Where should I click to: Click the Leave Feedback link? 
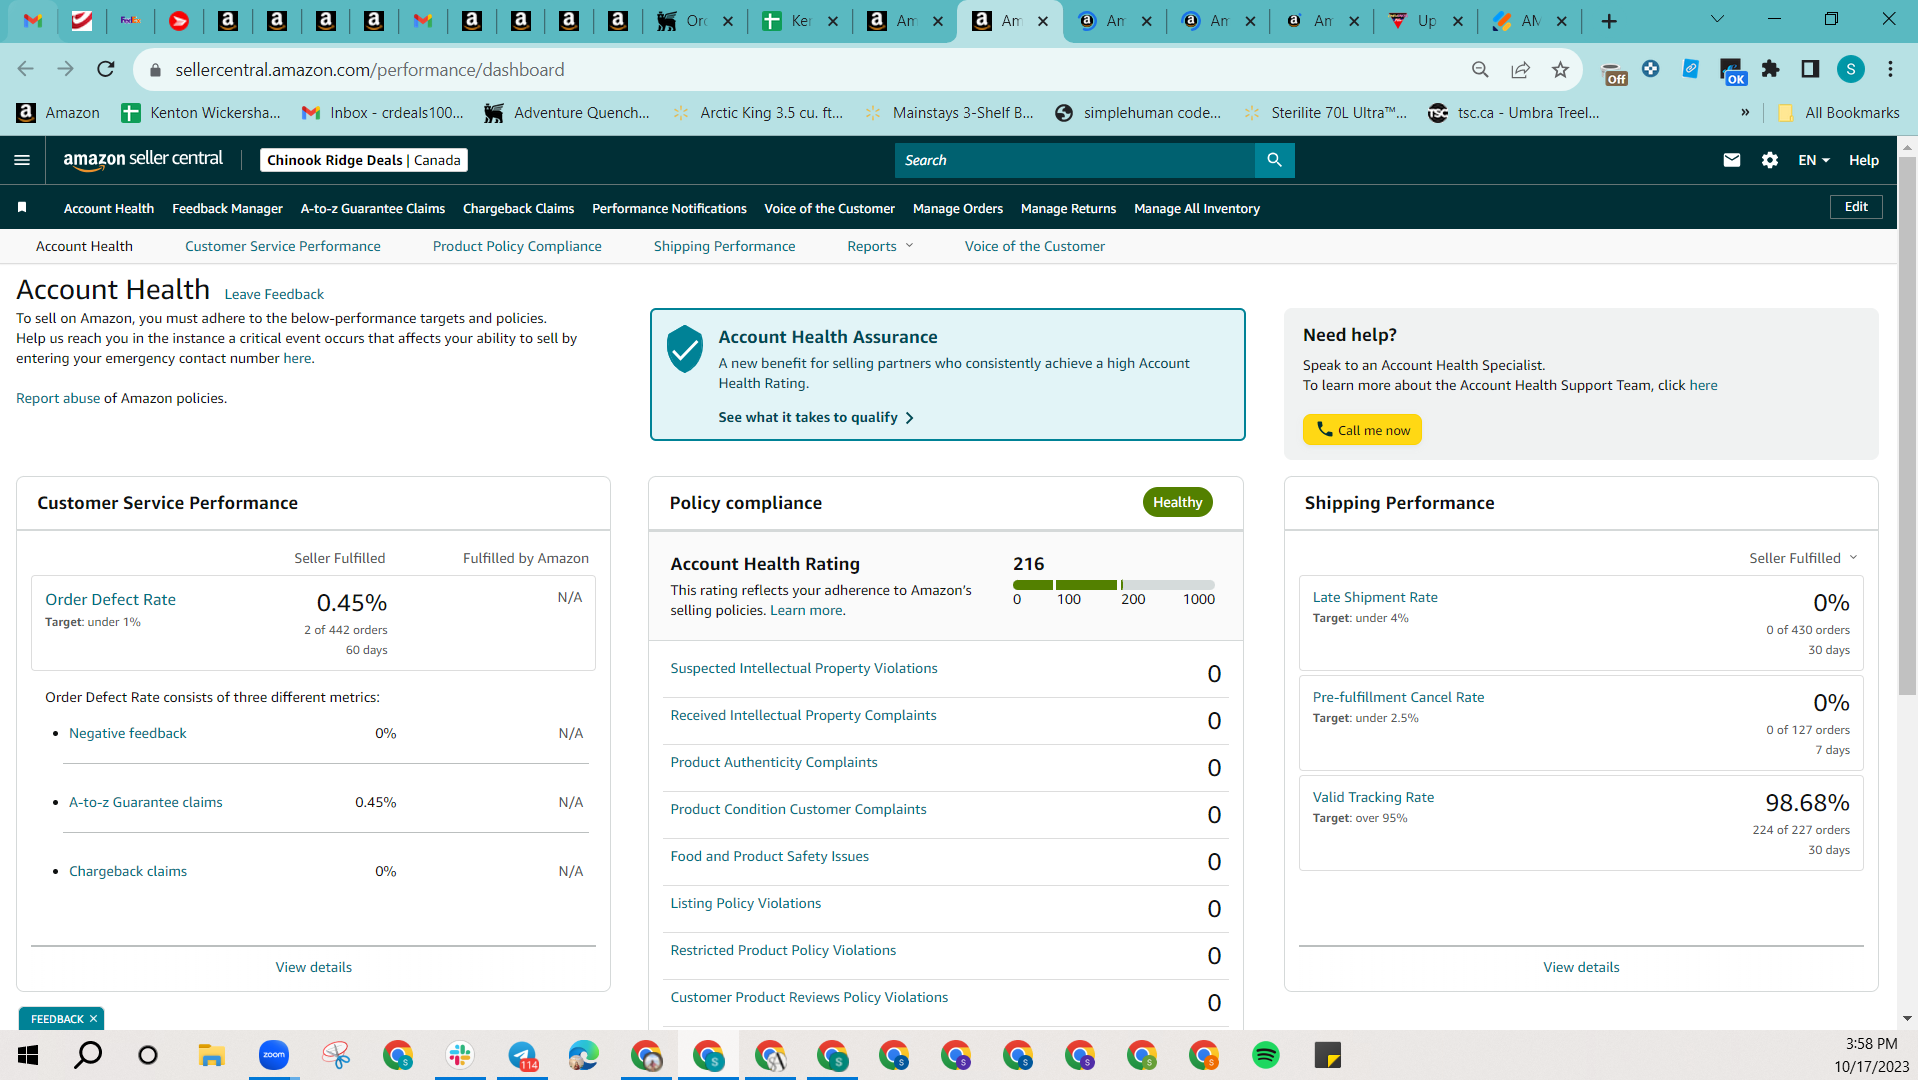point(274,294)
